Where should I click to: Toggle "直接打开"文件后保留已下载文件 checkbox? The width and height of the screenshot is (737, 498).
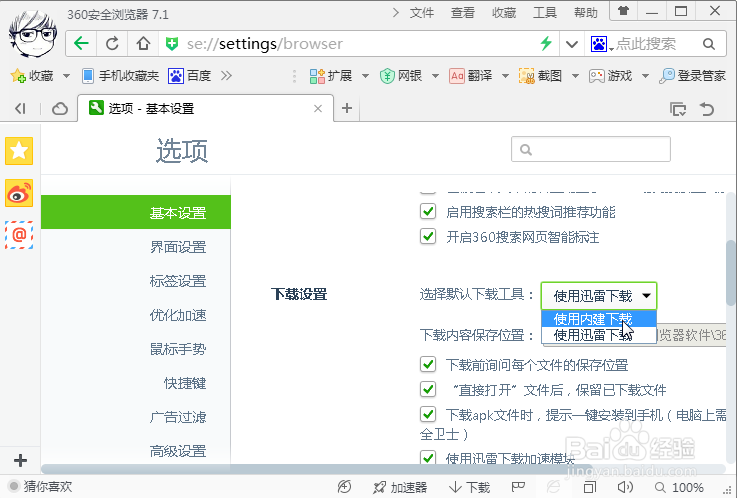pyautogui.click(x=428, y=389)
